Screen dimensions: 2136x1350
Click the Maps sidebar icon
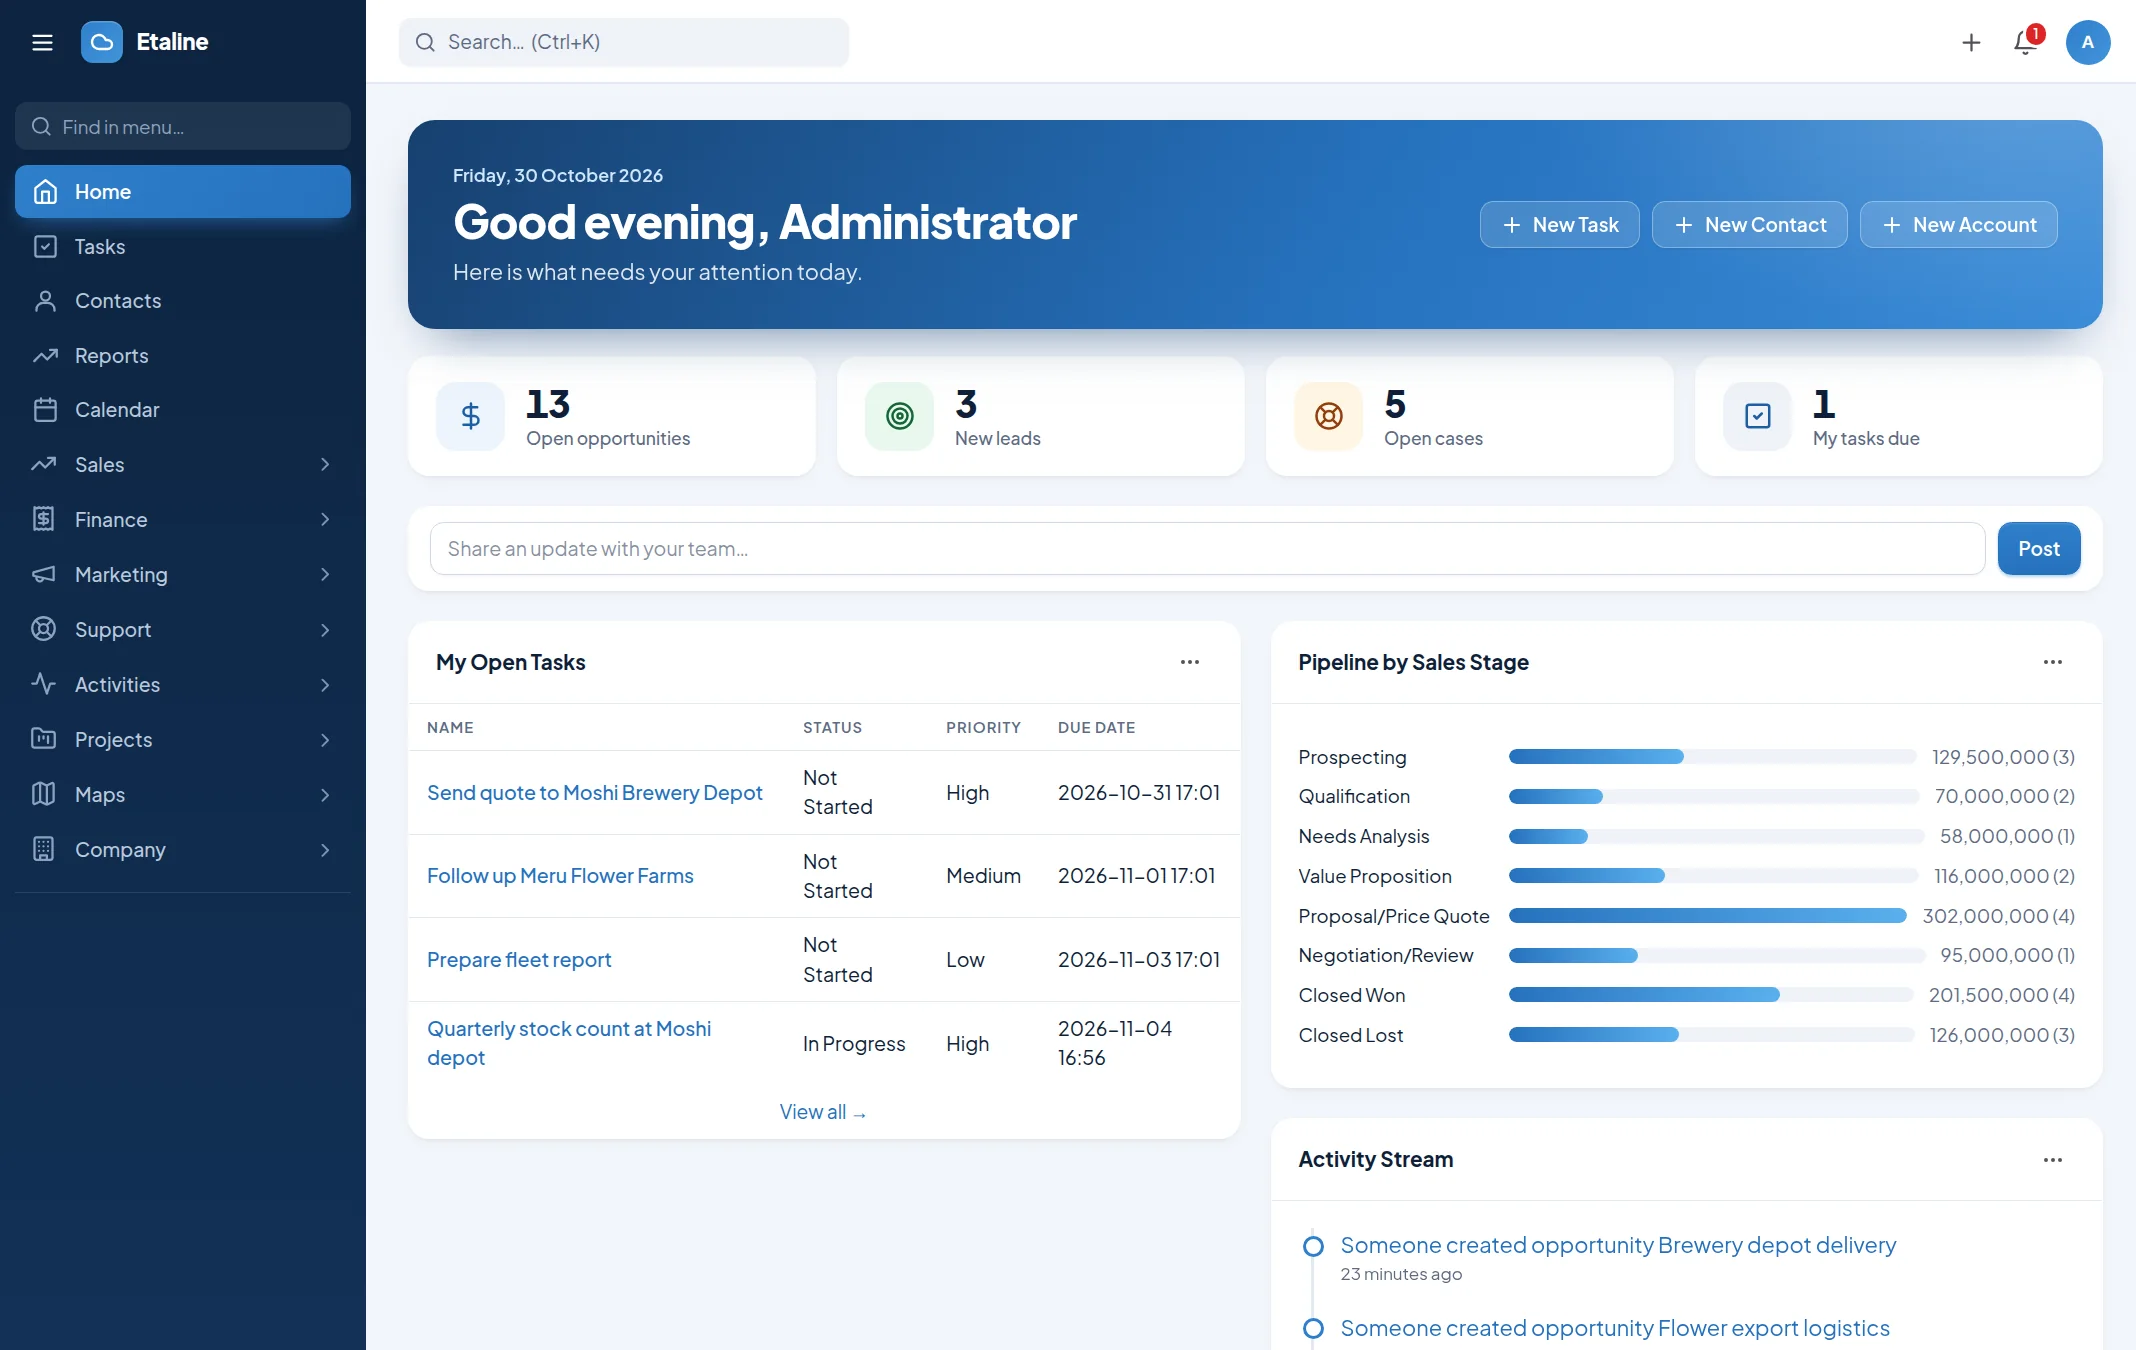(x=43, y=794)
